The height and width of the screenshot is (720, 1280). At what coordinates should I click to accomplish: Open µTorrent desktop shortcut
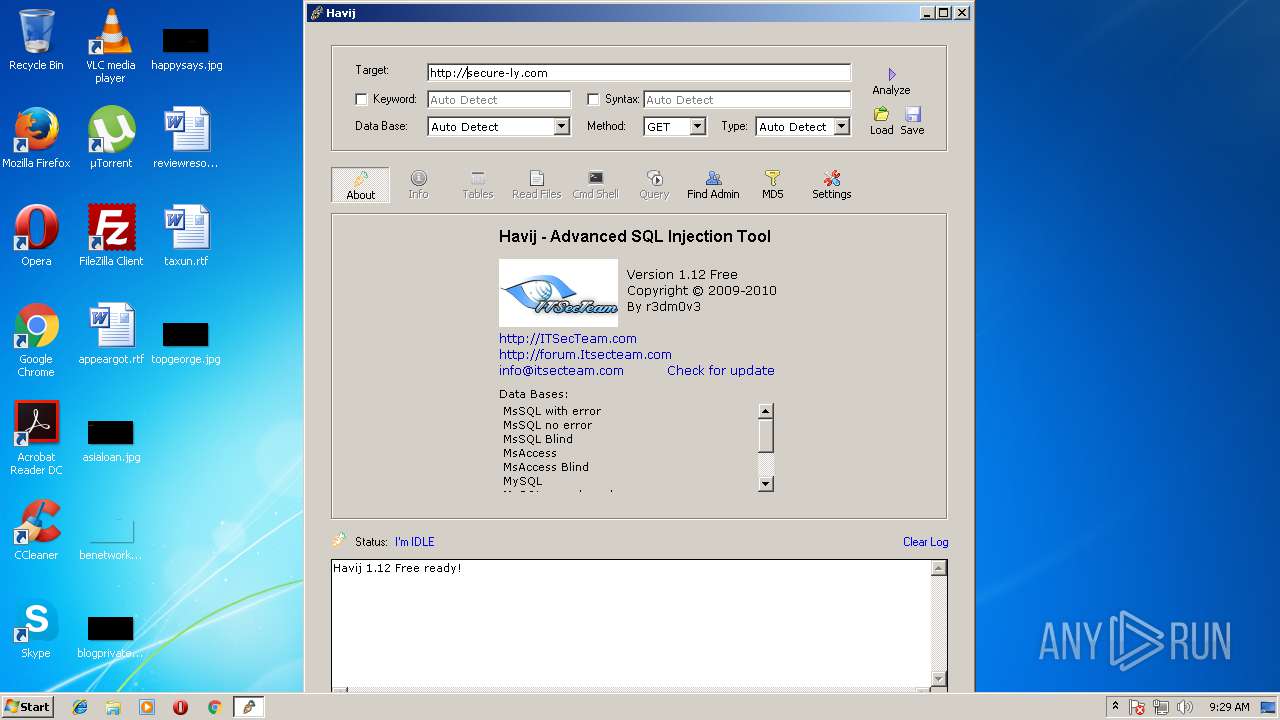[x=110, y=138]
